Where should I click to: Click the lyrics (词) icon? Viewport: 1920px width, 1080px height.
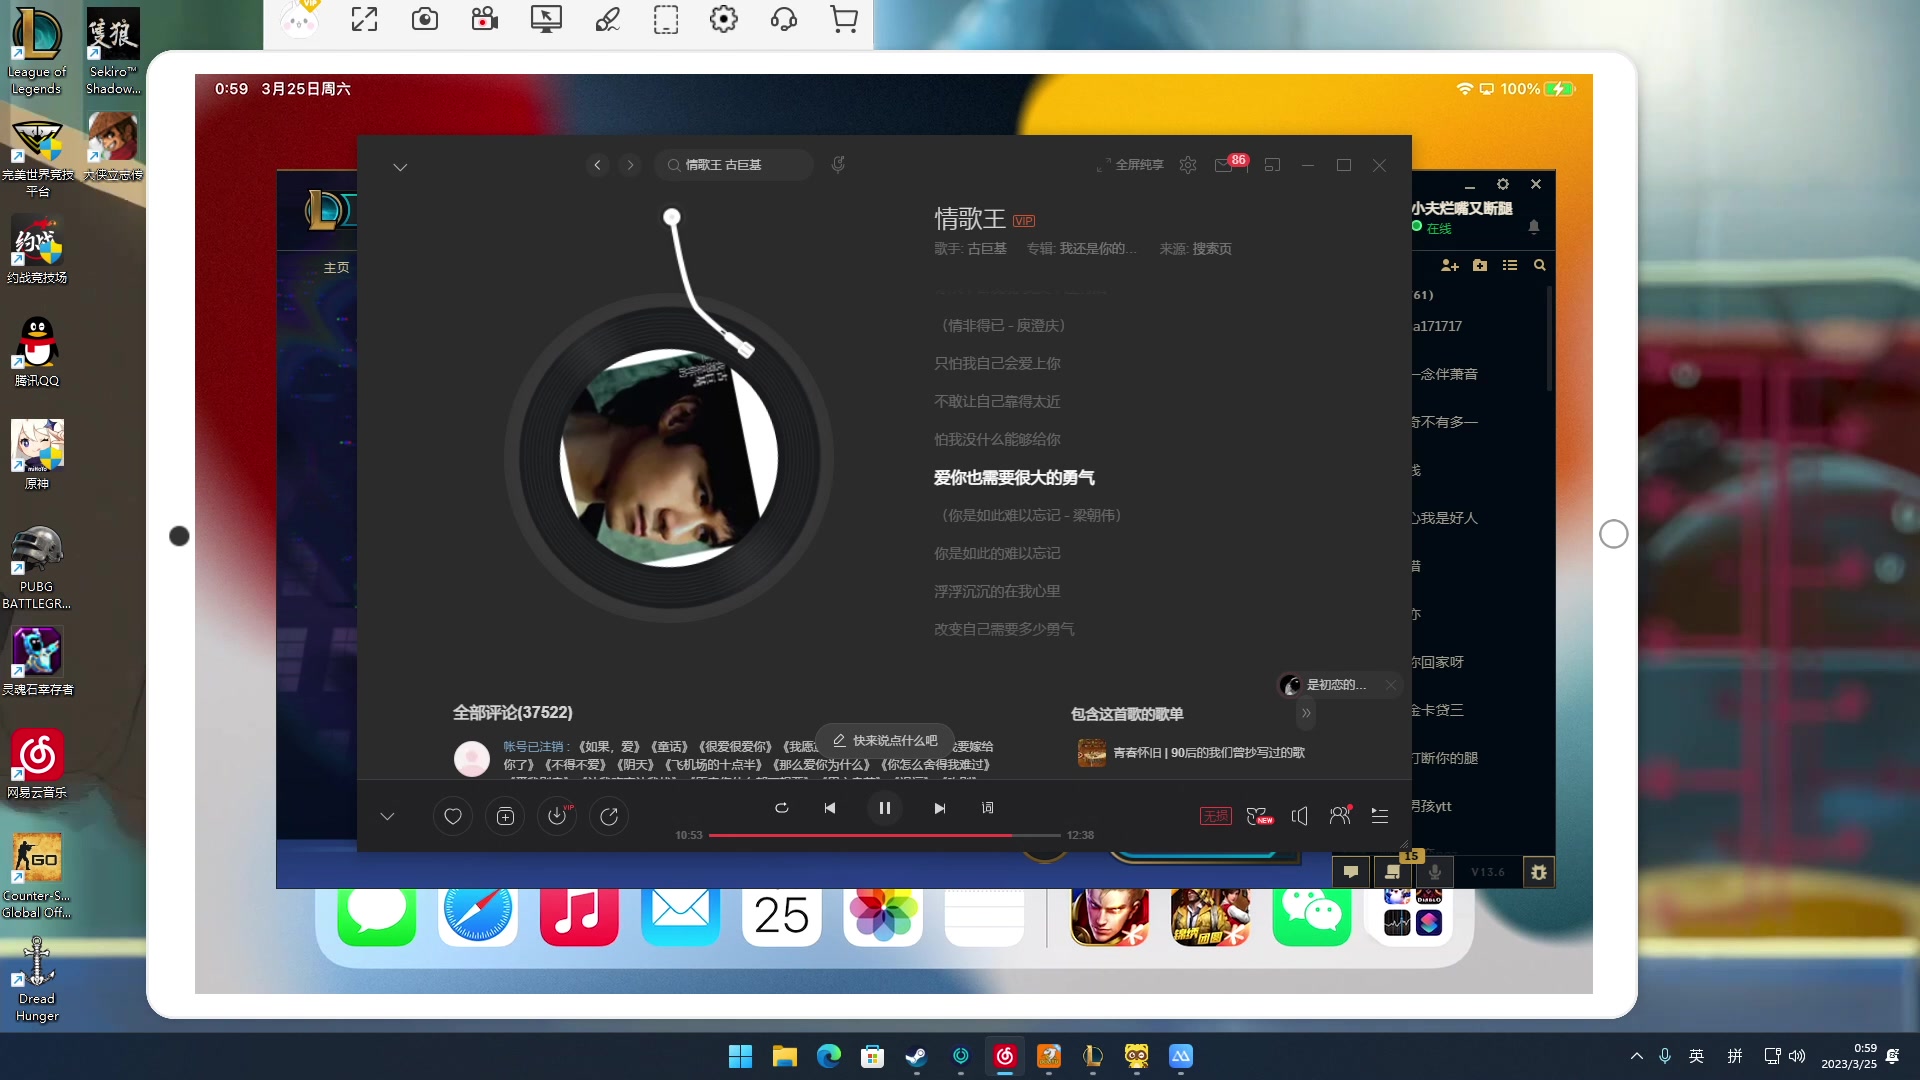[986, 807]
